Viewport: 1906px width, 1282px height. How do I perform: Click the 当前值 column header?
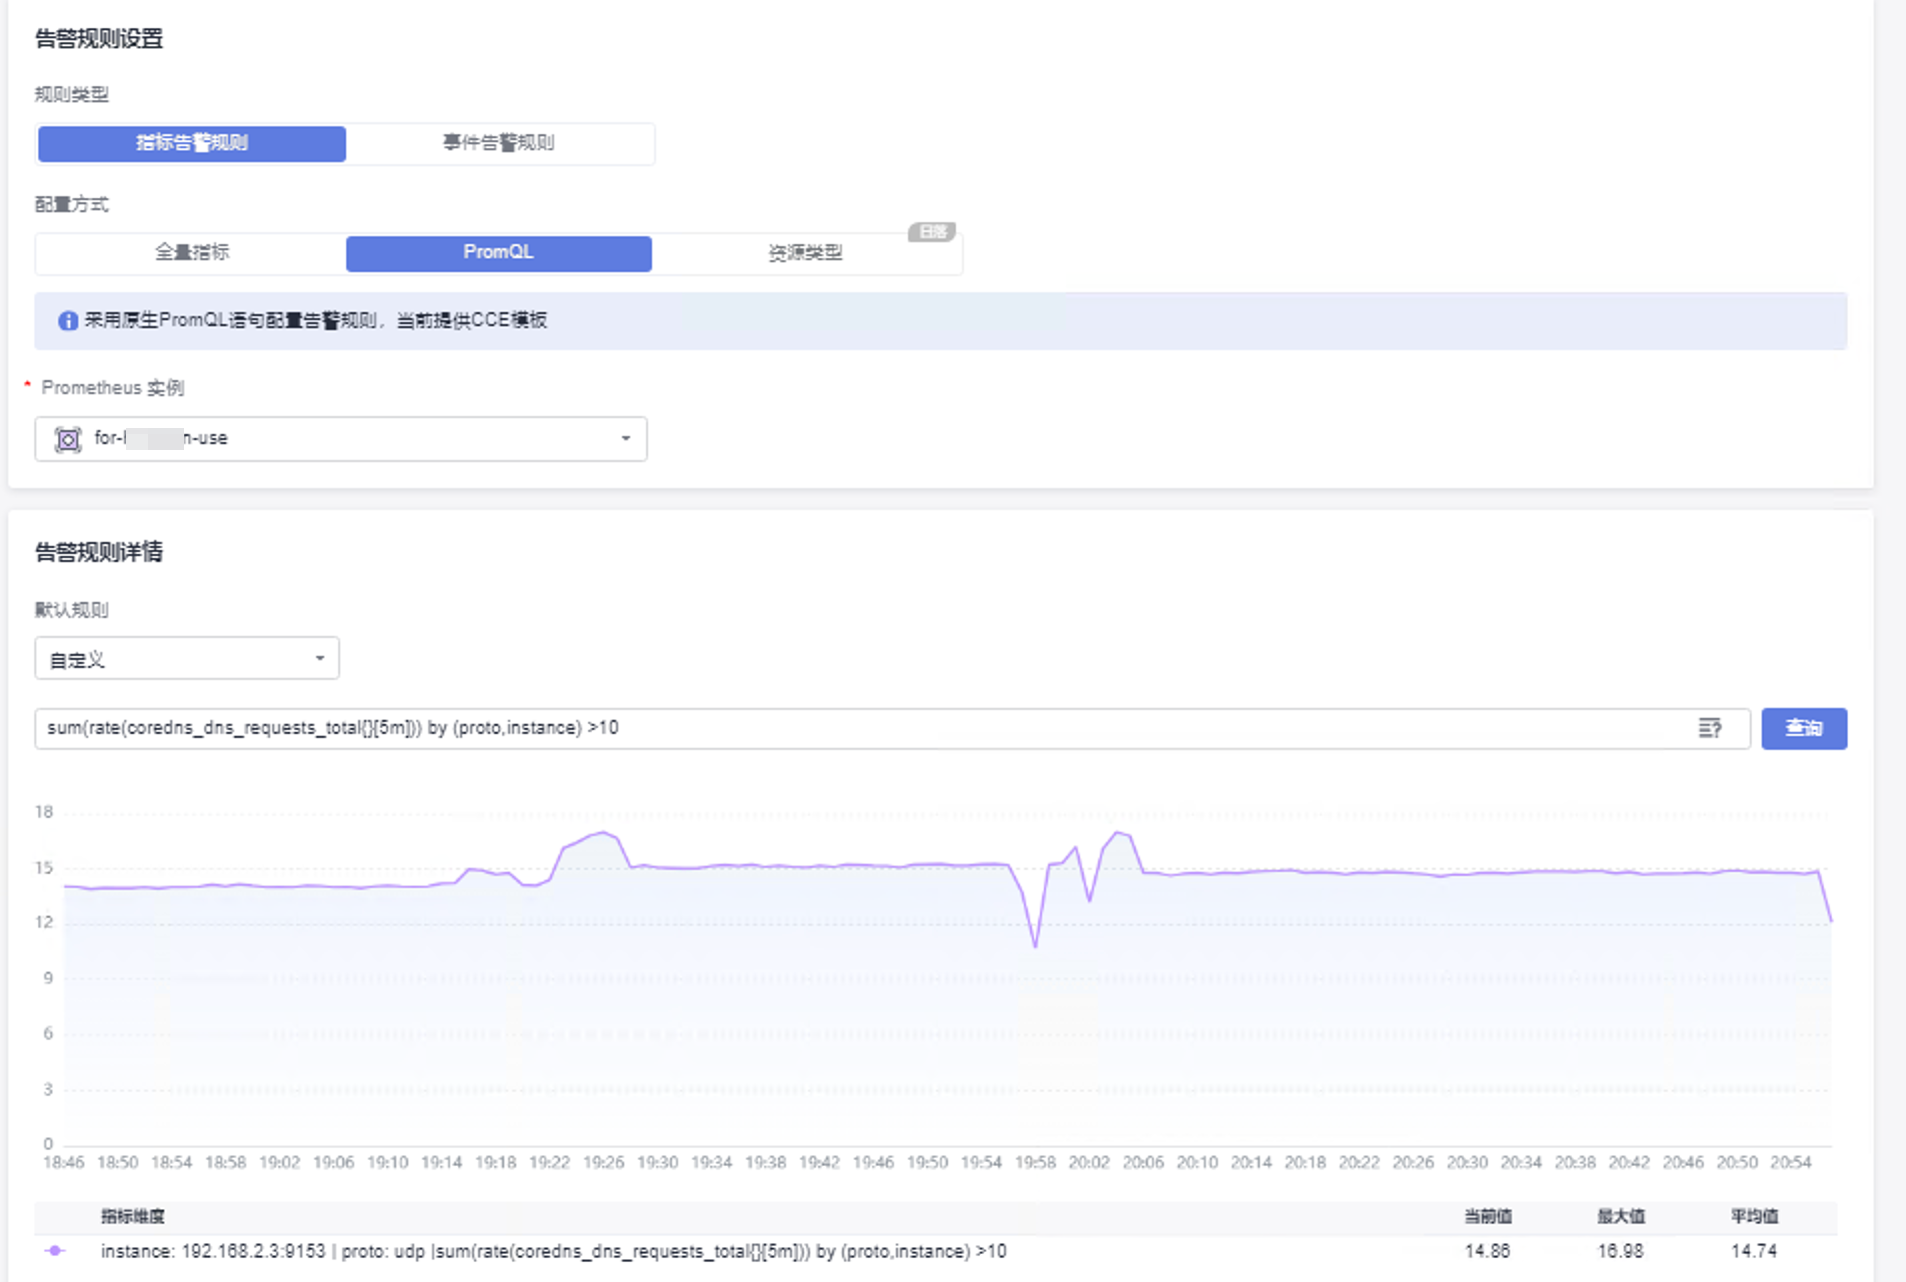tap(1487, 1216)
